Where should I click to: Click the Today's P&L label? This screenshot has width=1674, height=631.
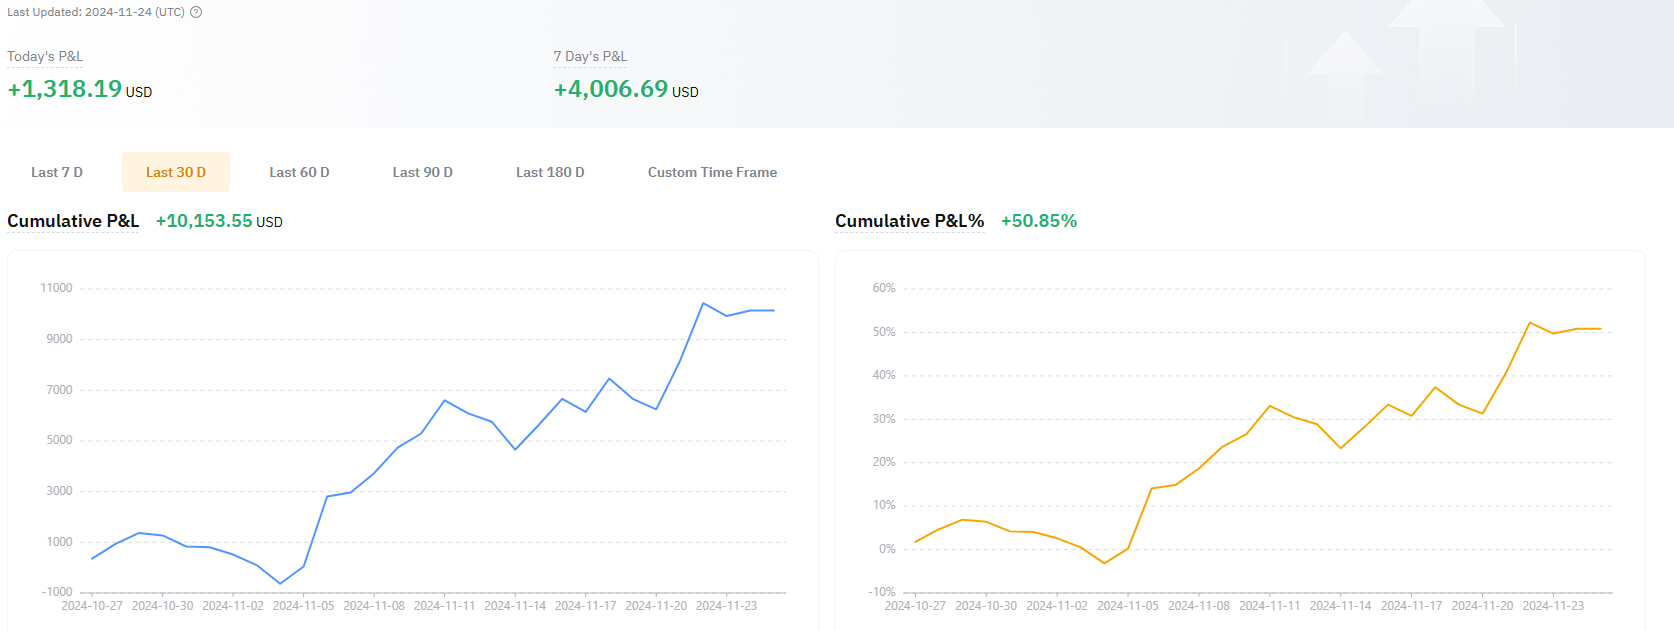pyautogui.click(x=45, y=57)
